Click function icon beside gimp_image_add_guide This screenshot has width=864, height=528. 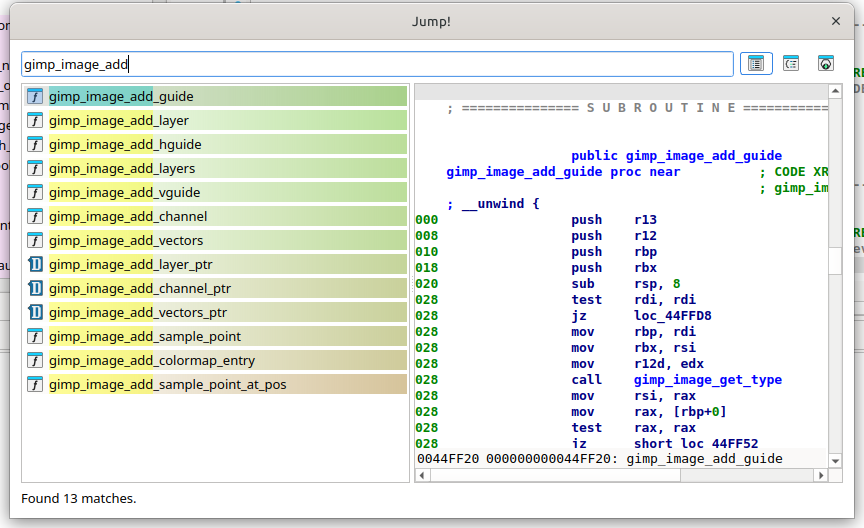pyautogui.click(x=35, y=96)
